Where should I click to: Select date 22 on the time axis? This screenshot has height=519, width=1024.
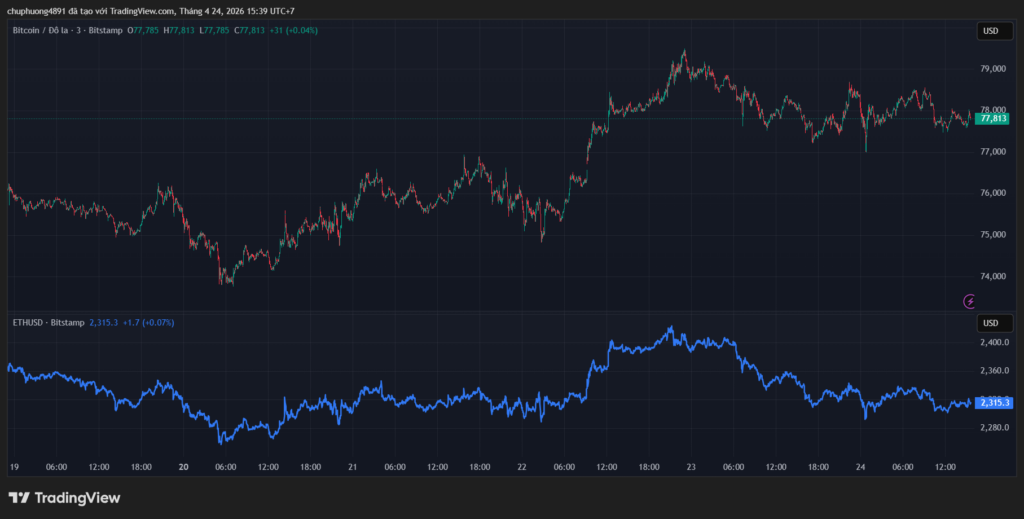(x=521, y=467)
